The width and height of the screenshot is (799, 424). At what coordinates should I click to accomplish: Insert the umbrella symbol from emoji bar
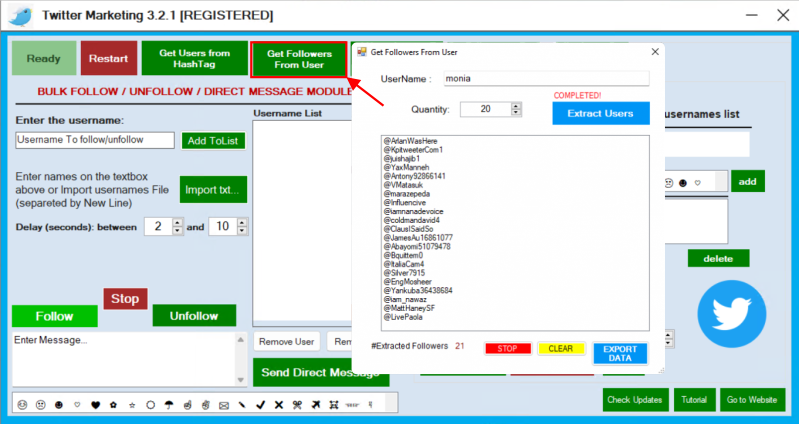(x=168, y=405)
